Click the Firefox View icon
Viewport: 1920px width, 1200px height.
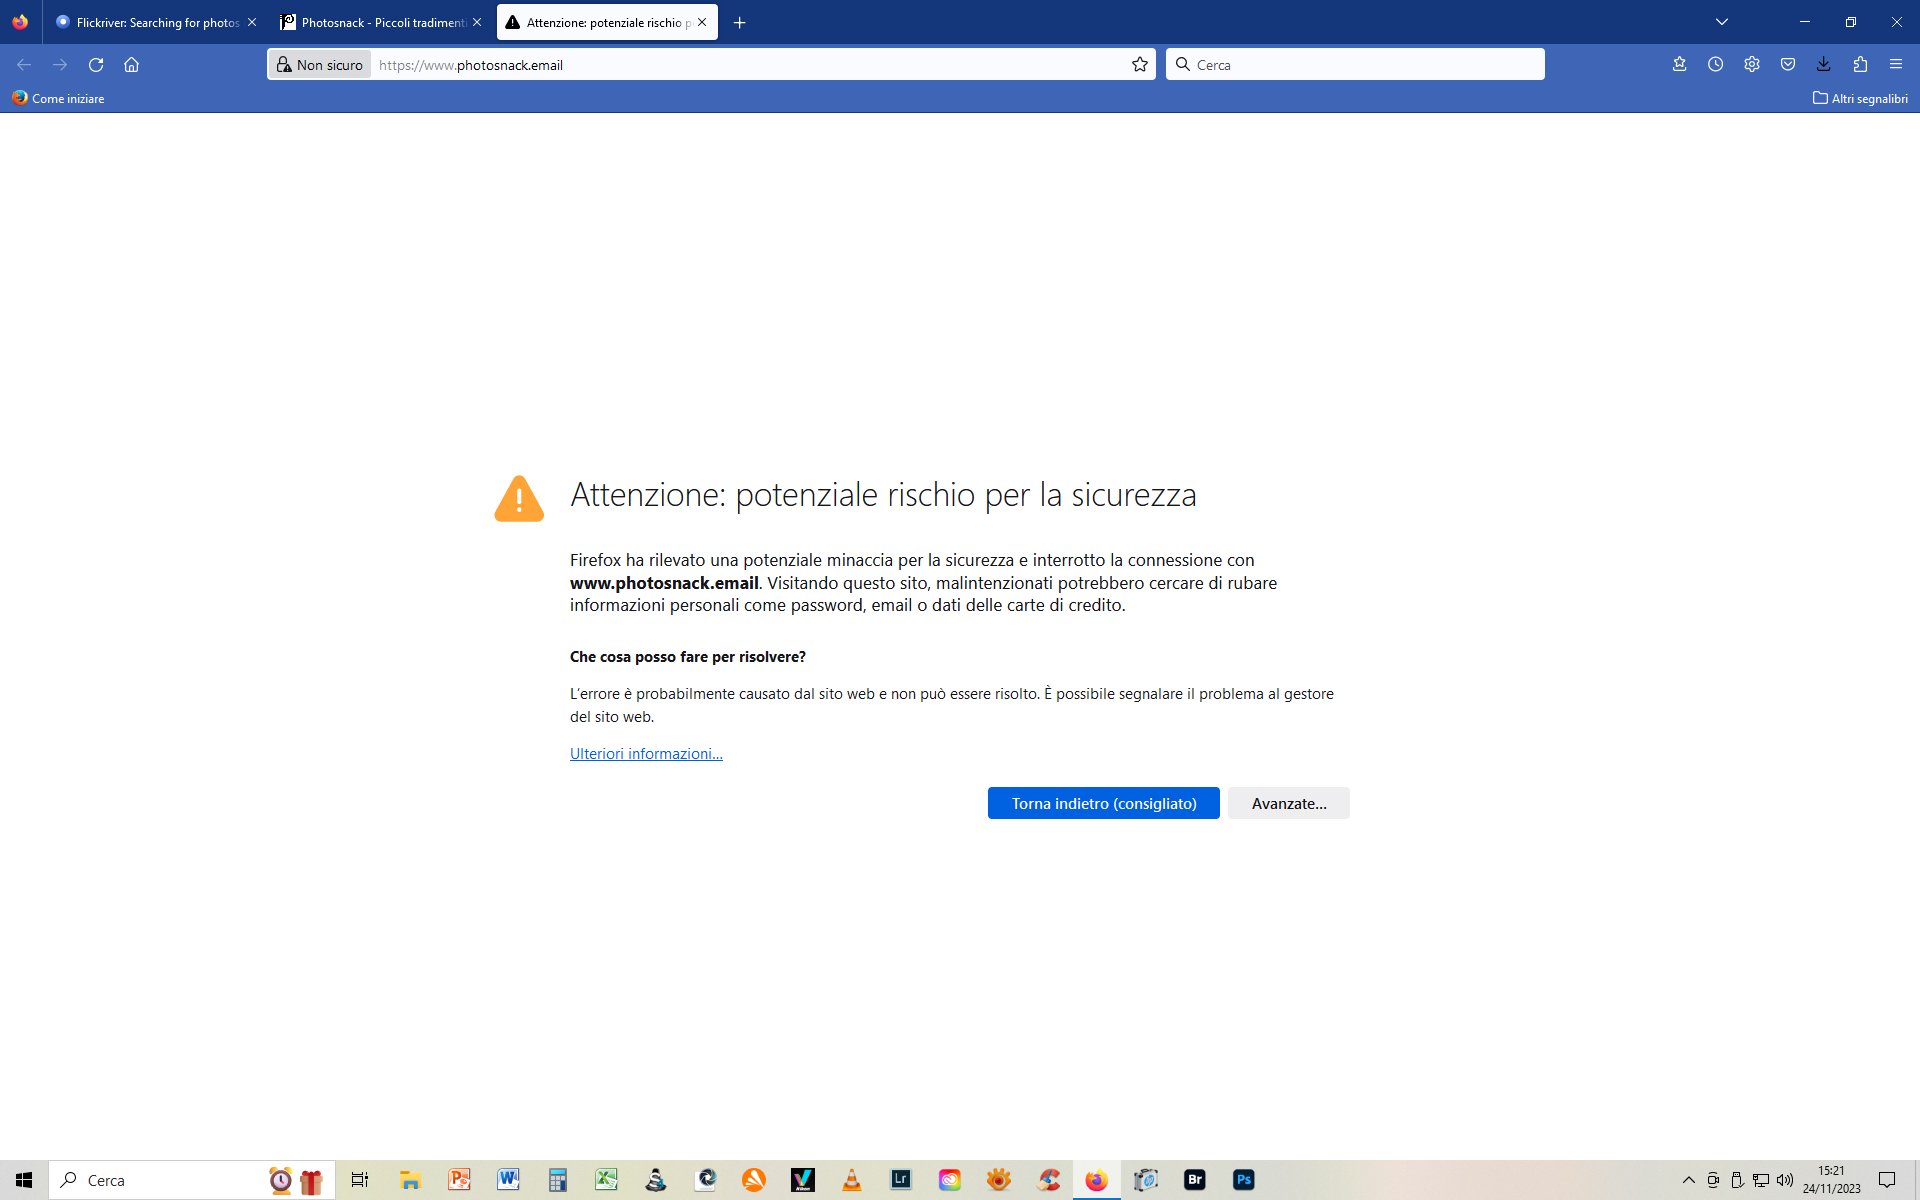pyautogui.click(x=20, y=22)
